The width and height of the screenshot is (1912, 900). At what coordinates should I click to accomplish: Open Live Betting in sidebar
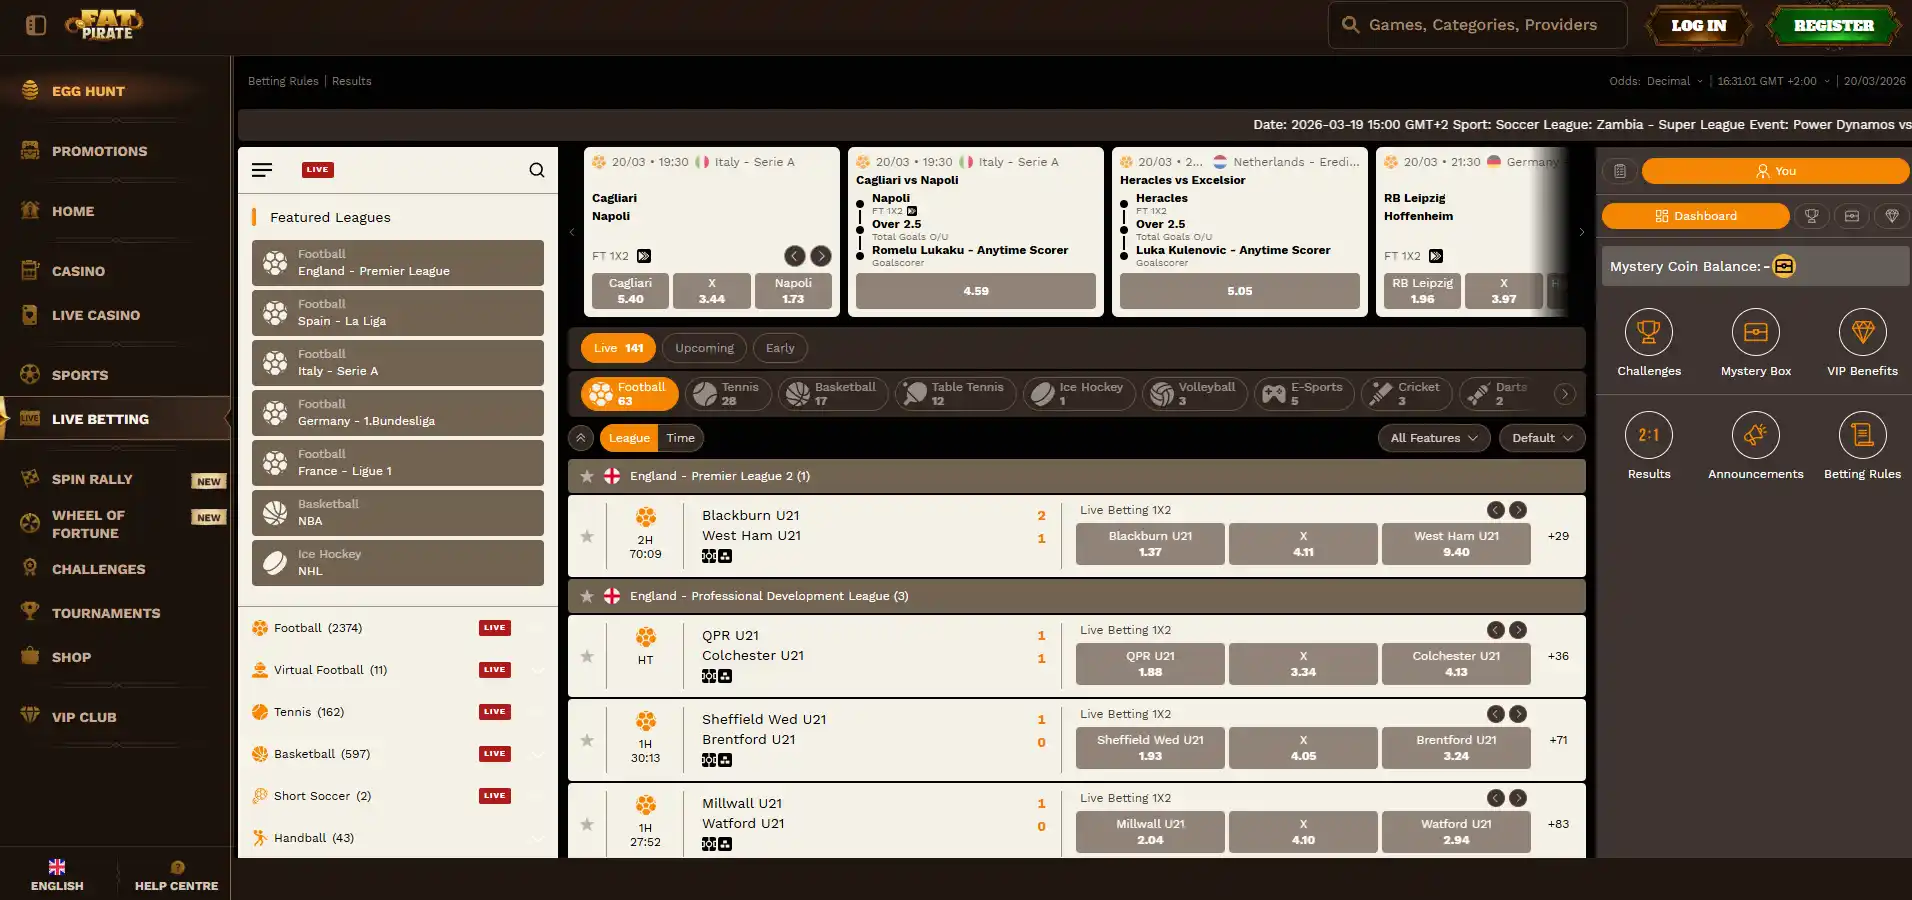115,419
